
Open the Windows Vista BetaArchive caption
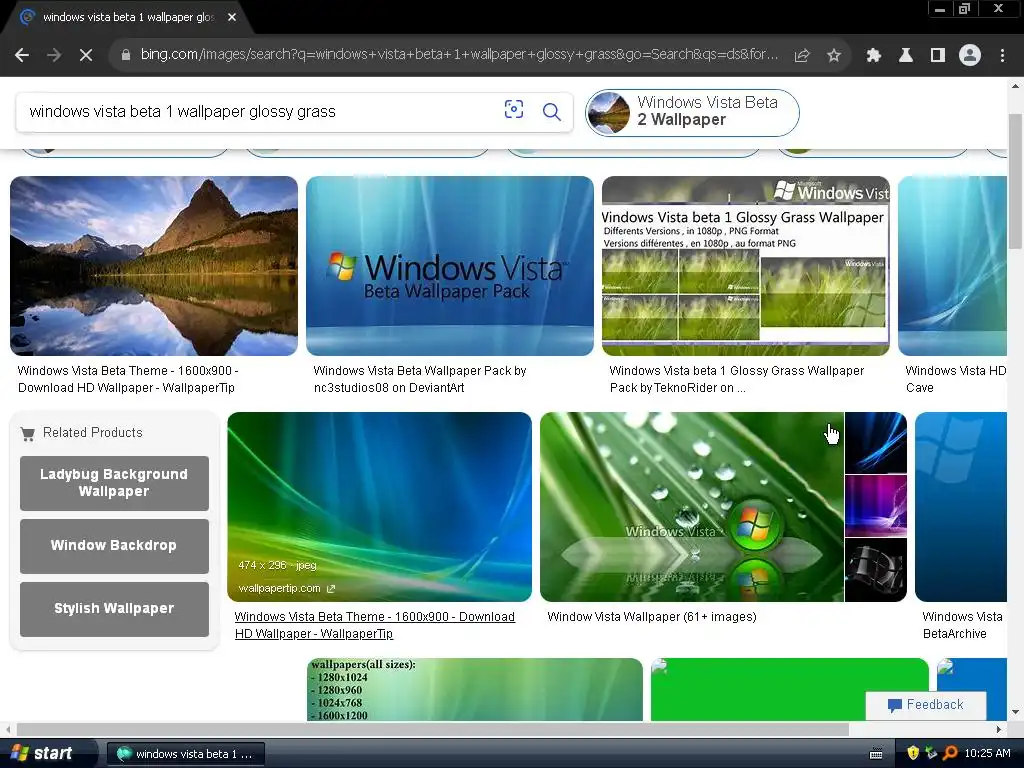coord(962,625)
